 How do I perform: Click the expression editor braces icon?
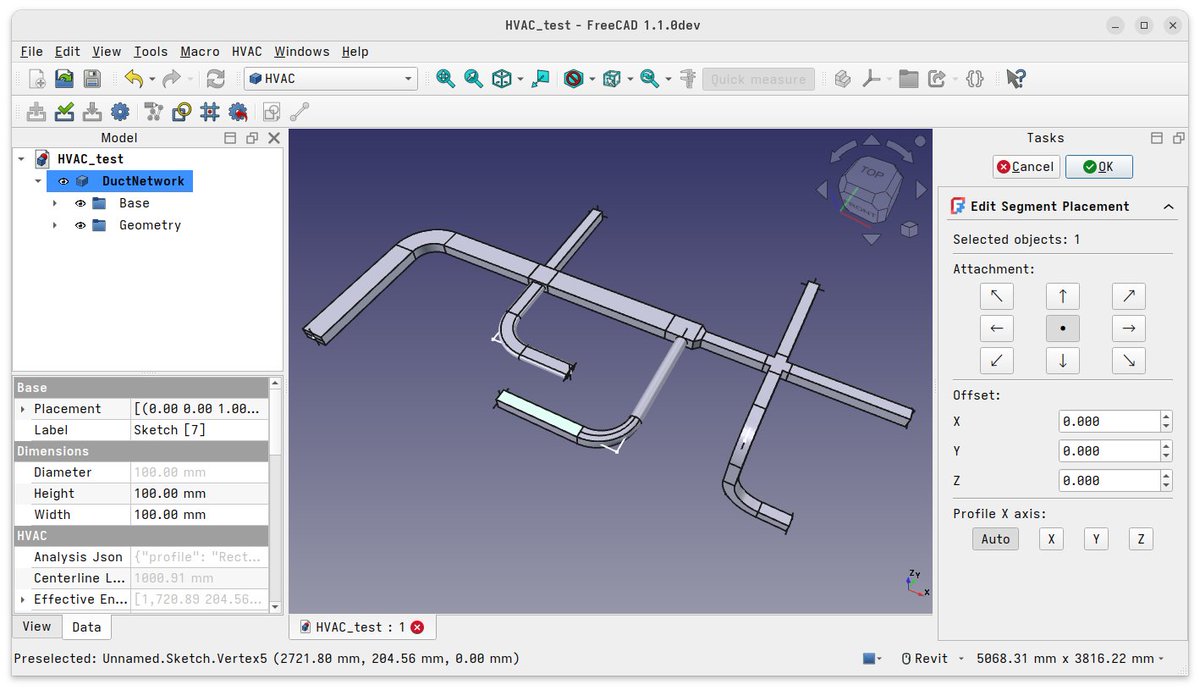[x=973, y=78]
